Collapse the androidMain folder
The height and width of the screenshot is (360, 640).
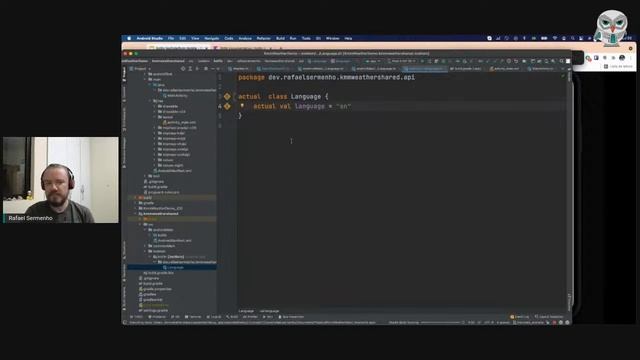(x=145, y=230)
